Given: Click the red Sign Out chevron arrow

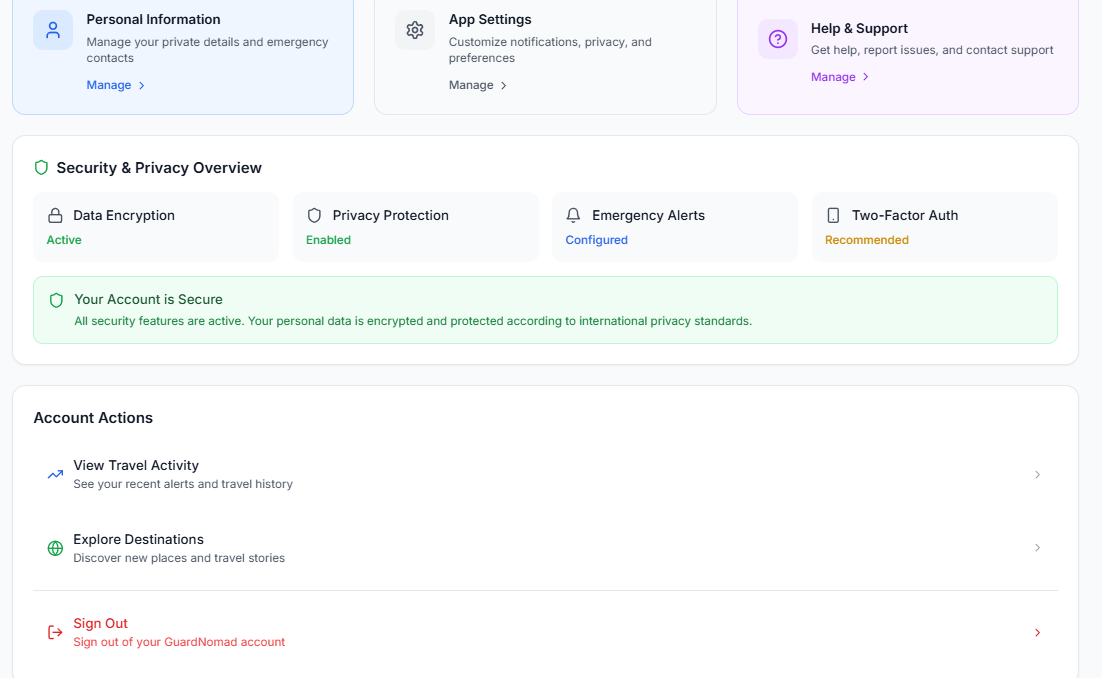Looking at the screenshot, I should click(x=1037, y=632).
